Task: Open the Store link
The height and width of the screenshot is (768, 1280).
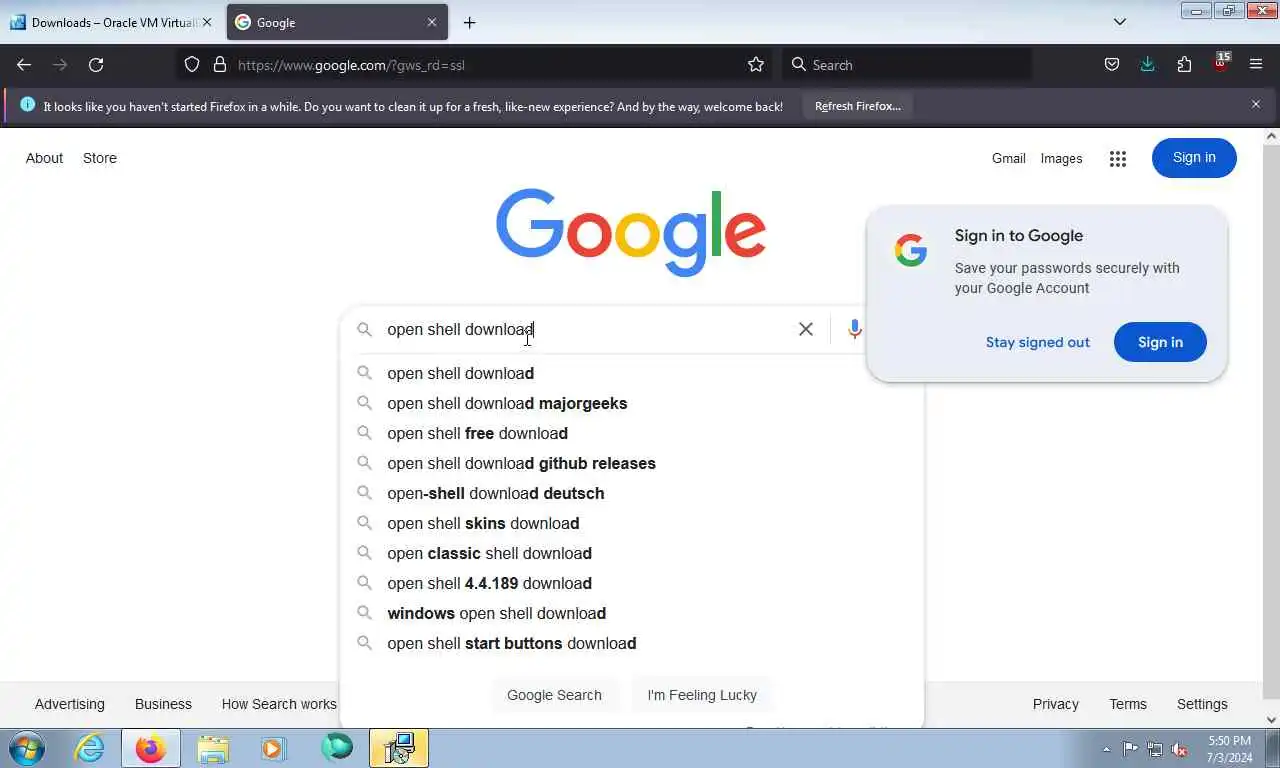Action: click(100, 158)
